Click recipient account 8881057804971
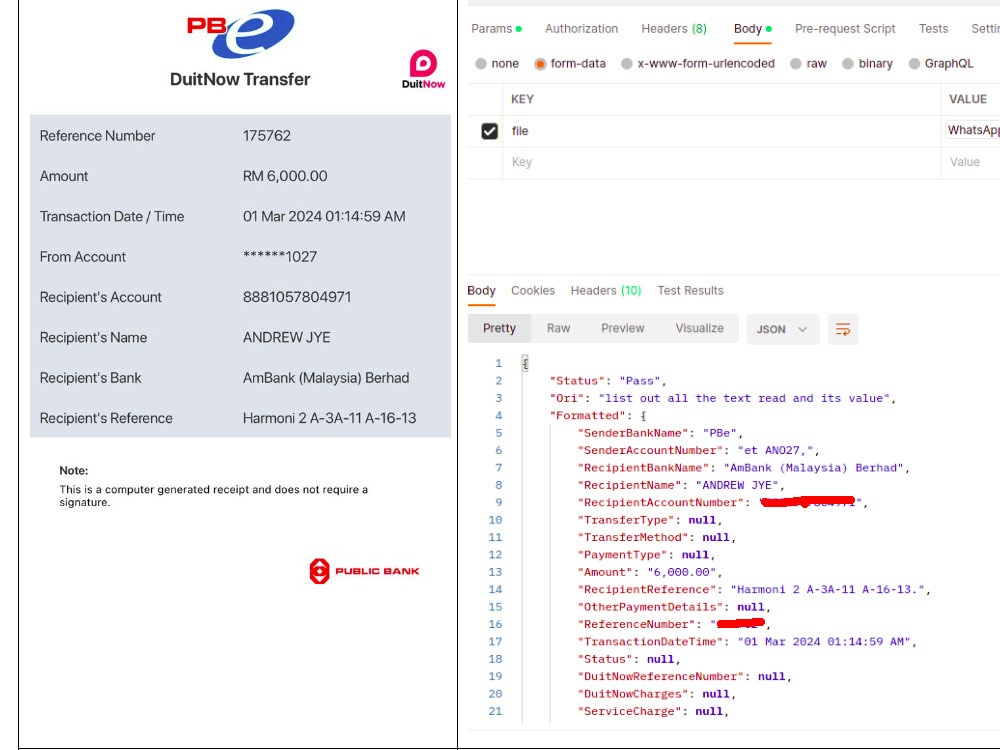The width and height of the screenshot is (1000, 750). point(297,297)
